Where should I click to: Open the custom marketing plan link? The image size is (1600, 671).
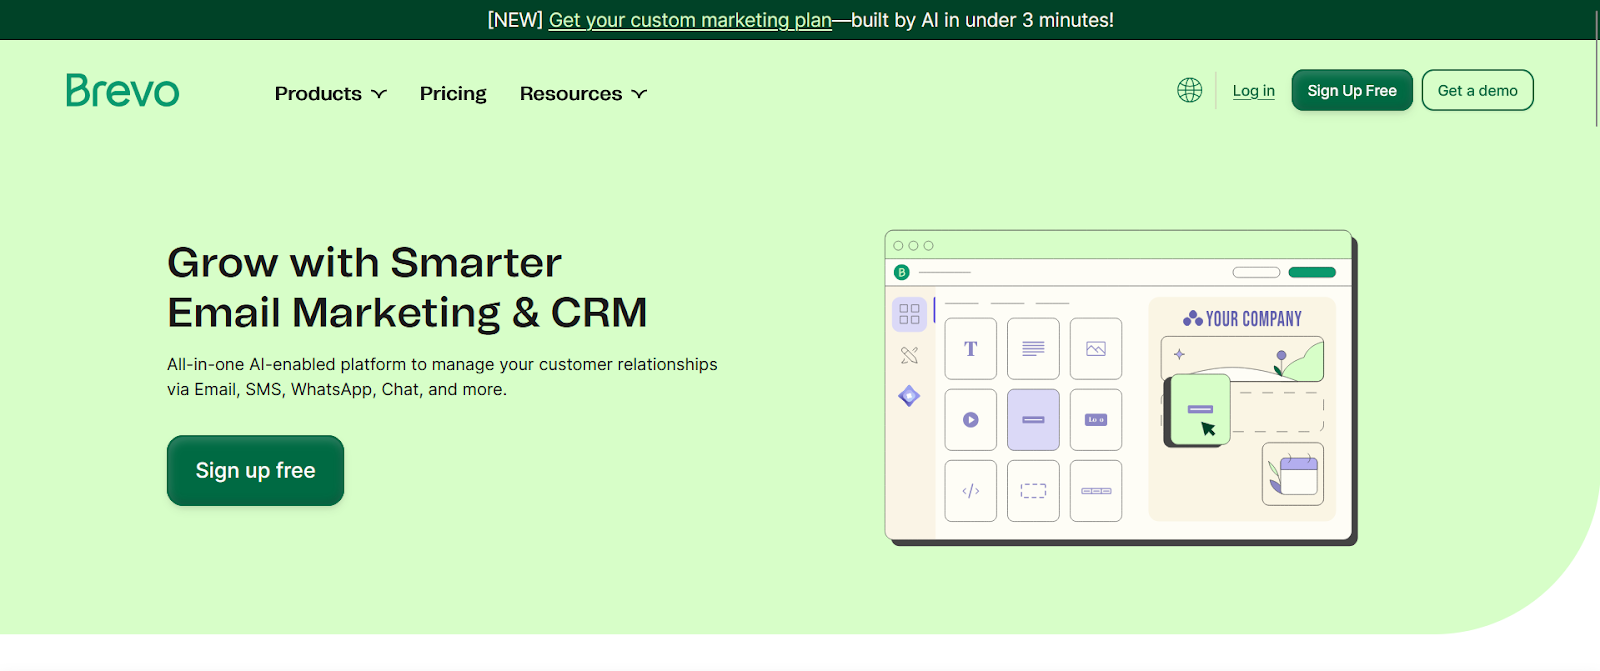click(690, 20)
